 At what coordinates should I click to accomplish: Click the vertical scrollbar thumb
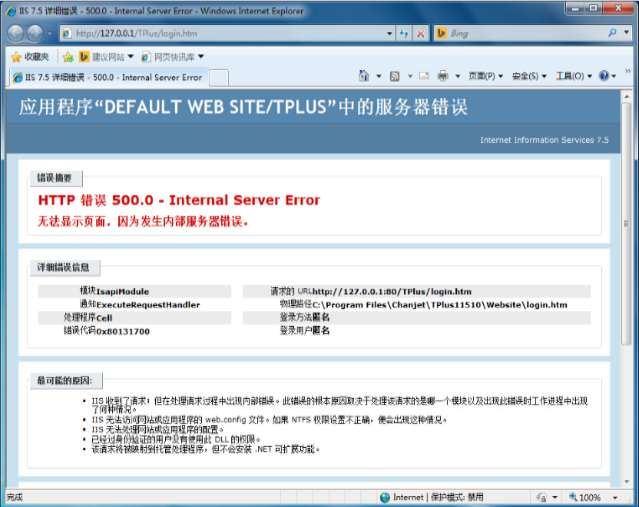tap(626, 223)
